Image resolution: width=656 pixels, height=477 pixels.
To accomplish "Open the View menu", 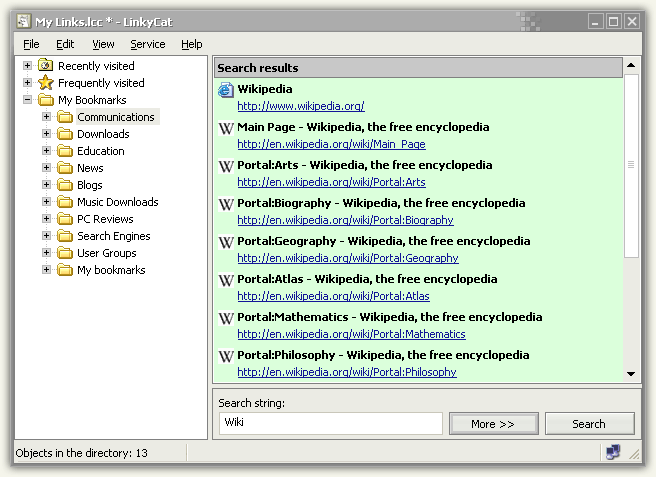I will (x=103, y=44).
